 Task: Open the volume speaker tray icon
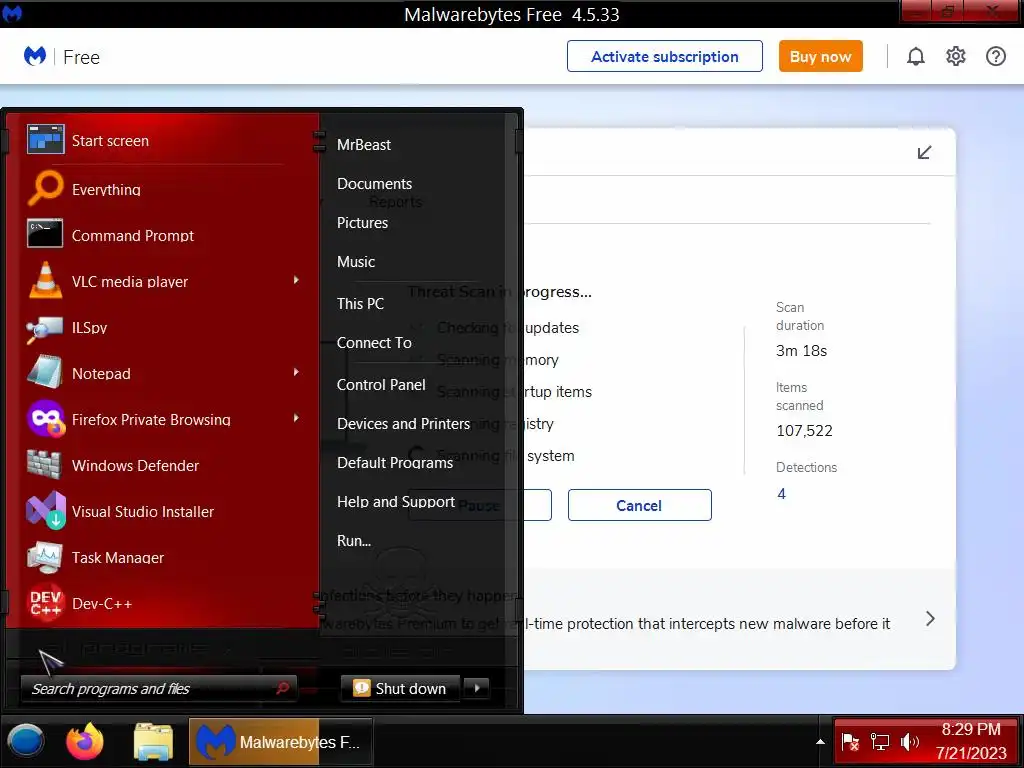(x=909, y=742)
